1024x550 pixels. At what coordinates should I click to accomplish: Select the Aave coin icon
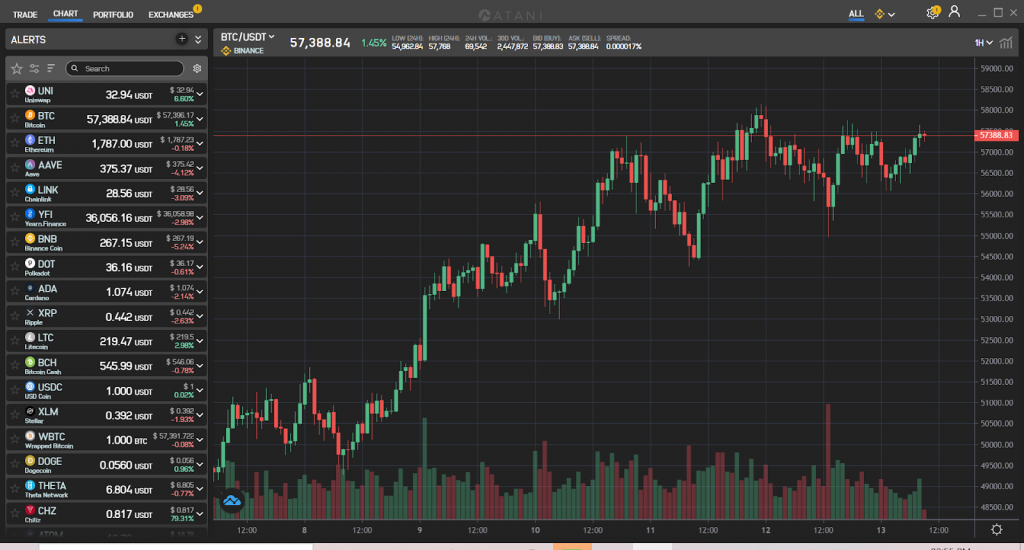pos(30,165)
